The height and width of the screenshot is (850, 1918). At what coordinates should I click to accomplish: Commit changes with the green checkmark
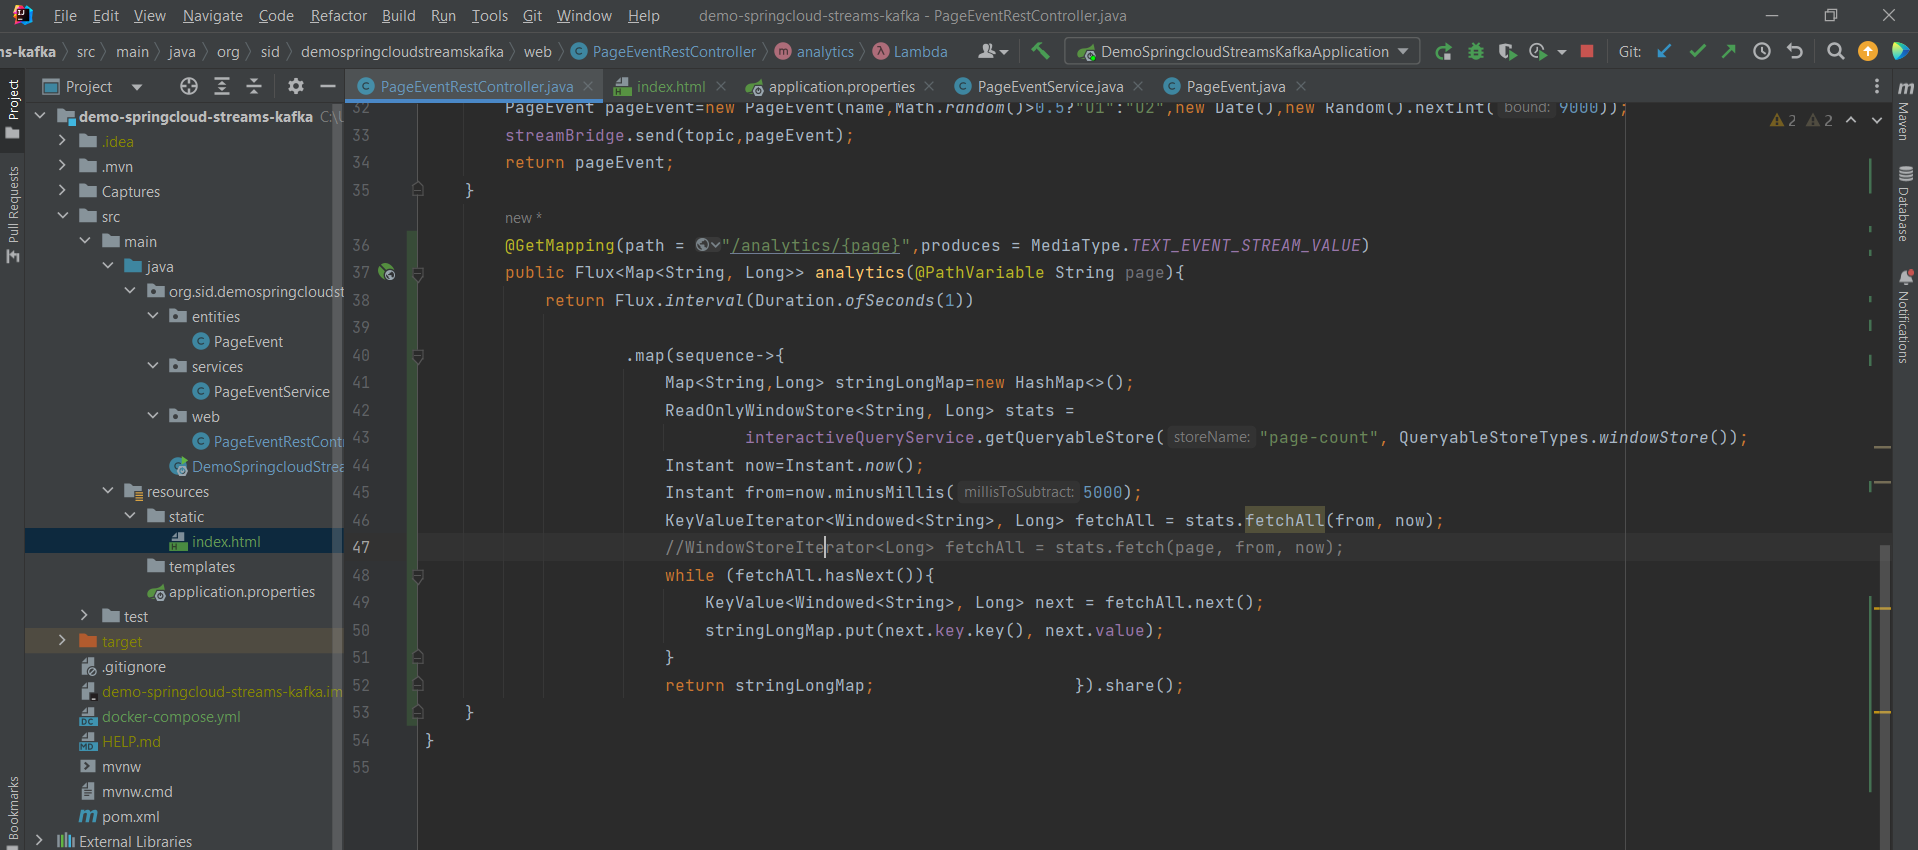1697,51
